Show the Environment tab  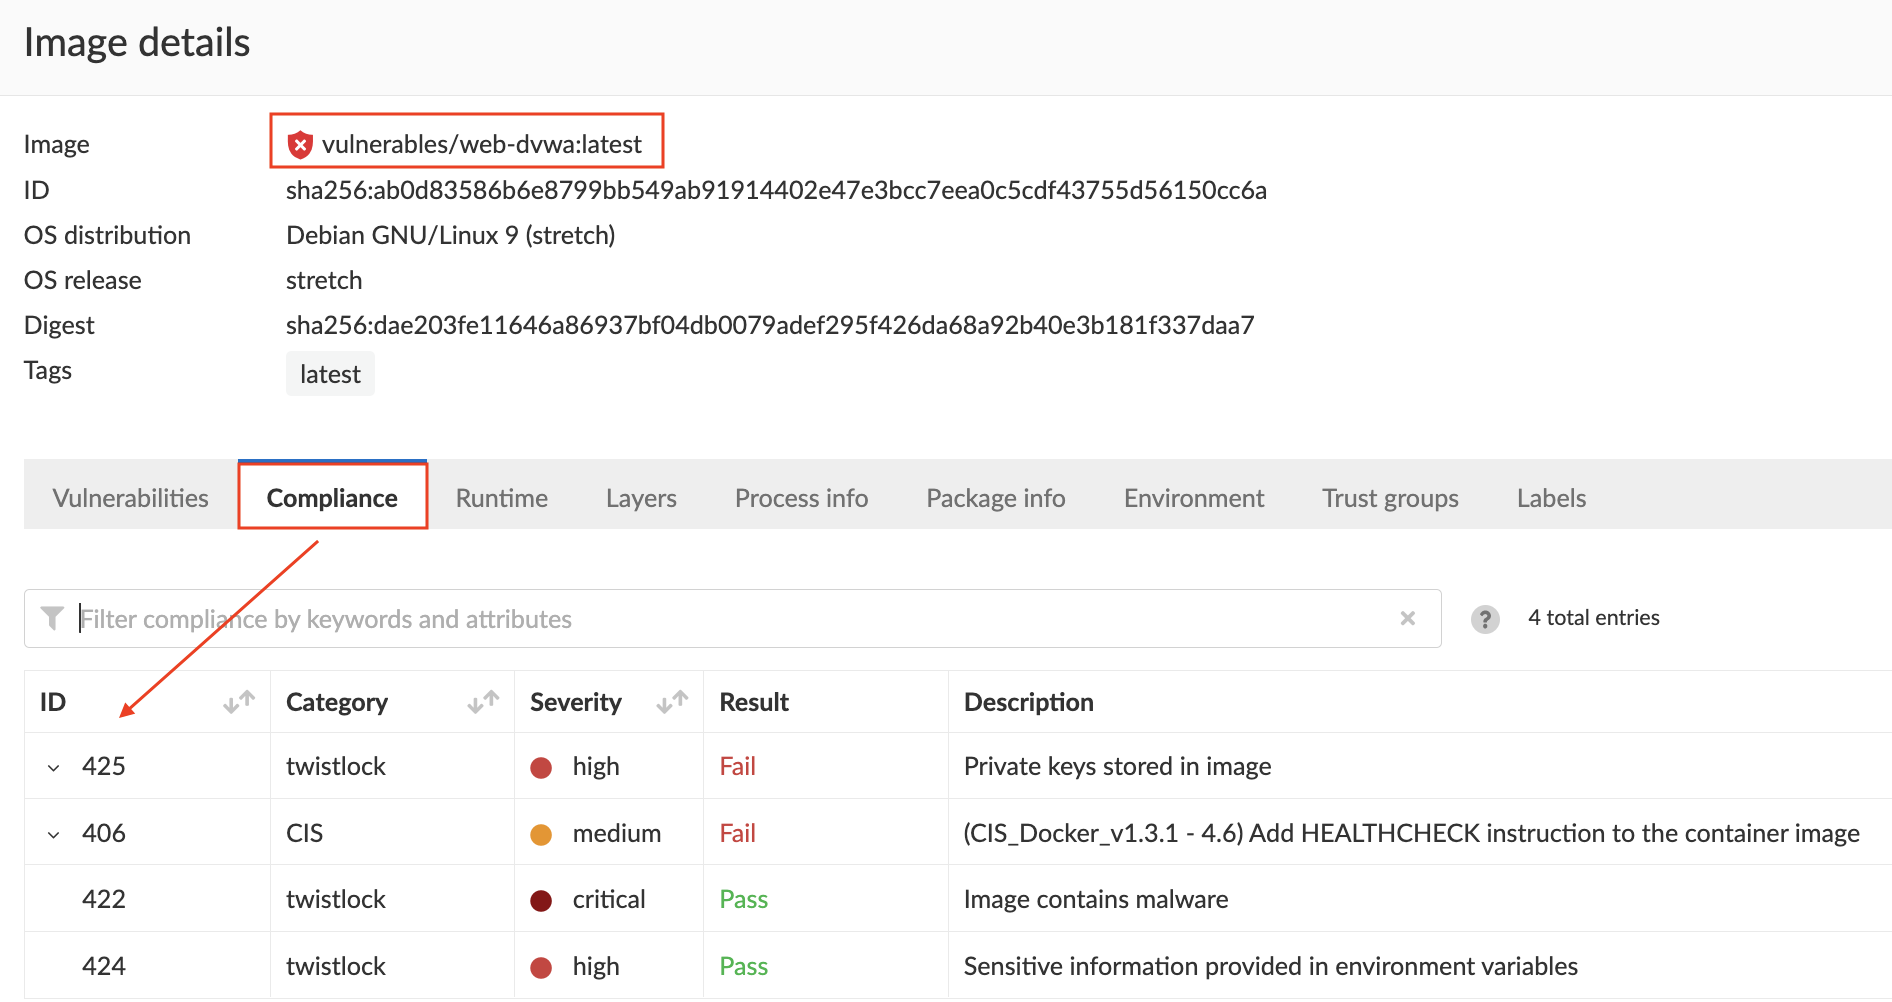click(x=1193, y=498)
